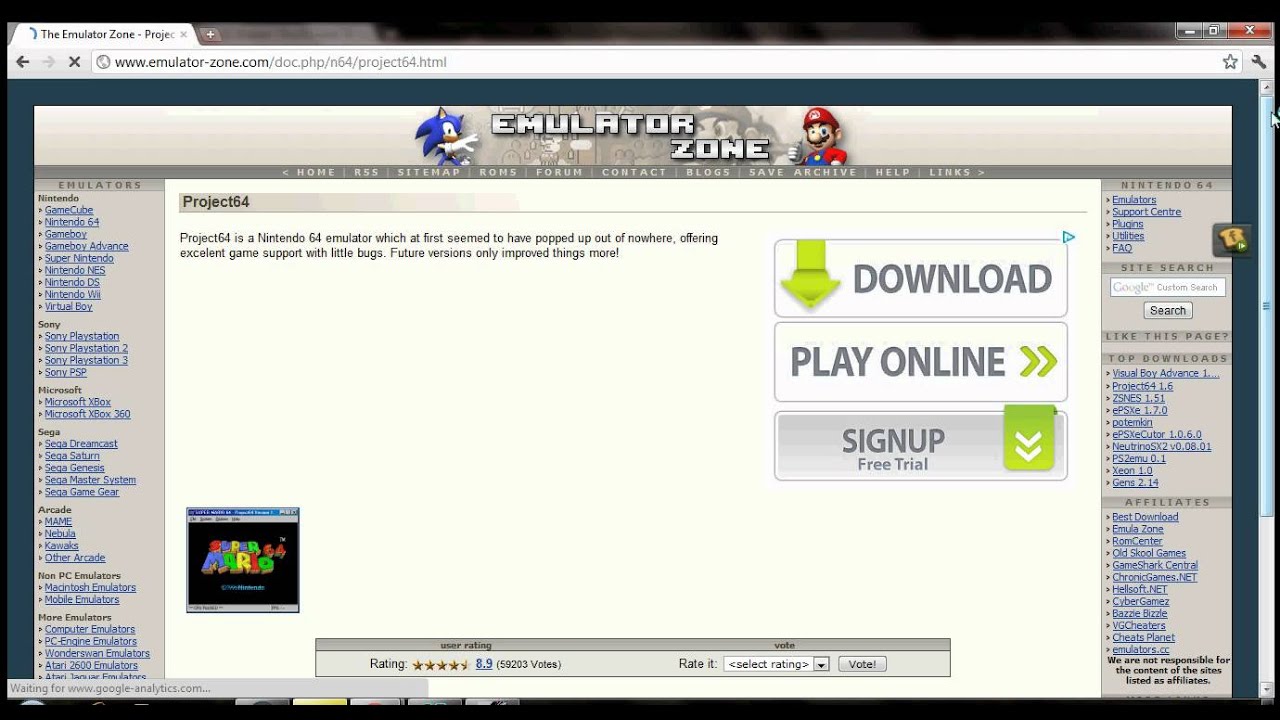This screenshot has height=720, width=1280.
Task: Click the AdChoices icon on the ad
Action: tap(1068, 237)
